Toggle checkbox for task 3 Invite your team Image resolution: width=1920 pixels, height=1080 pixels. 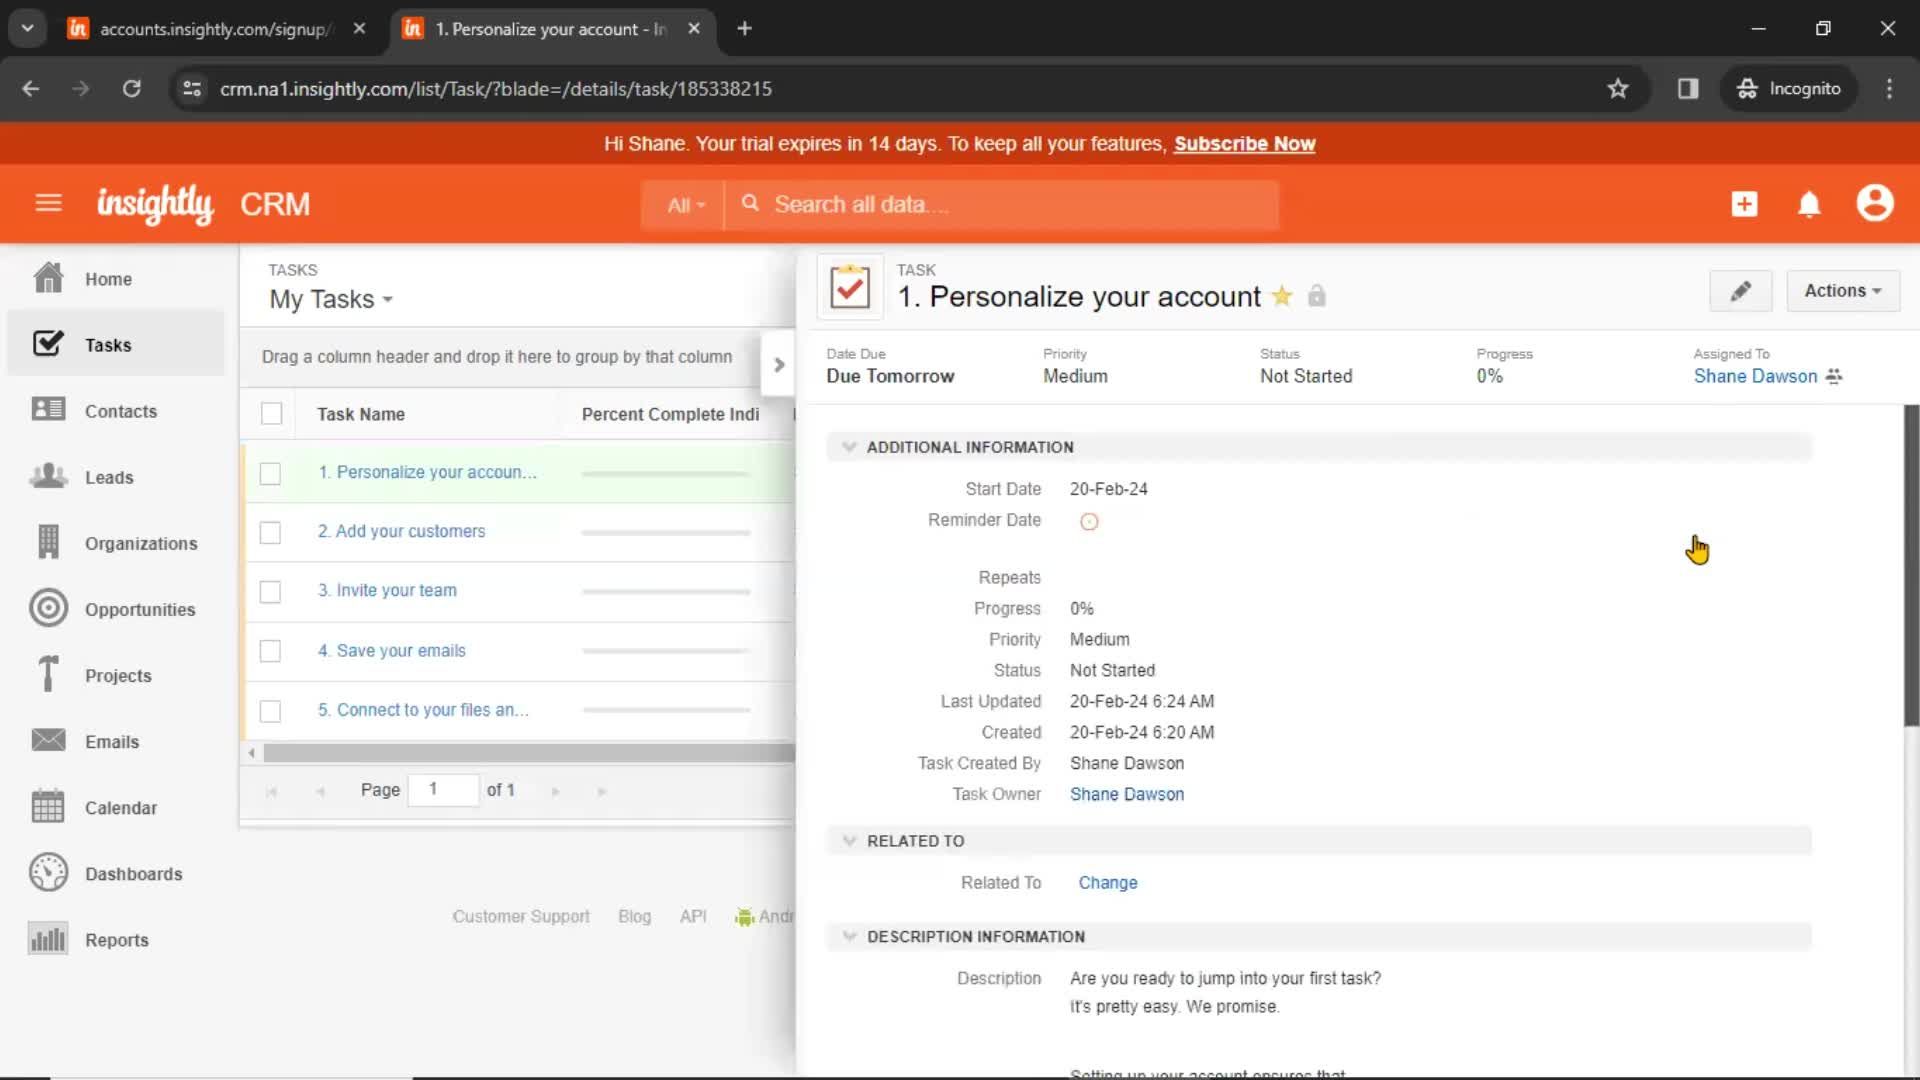click(270, 591)
